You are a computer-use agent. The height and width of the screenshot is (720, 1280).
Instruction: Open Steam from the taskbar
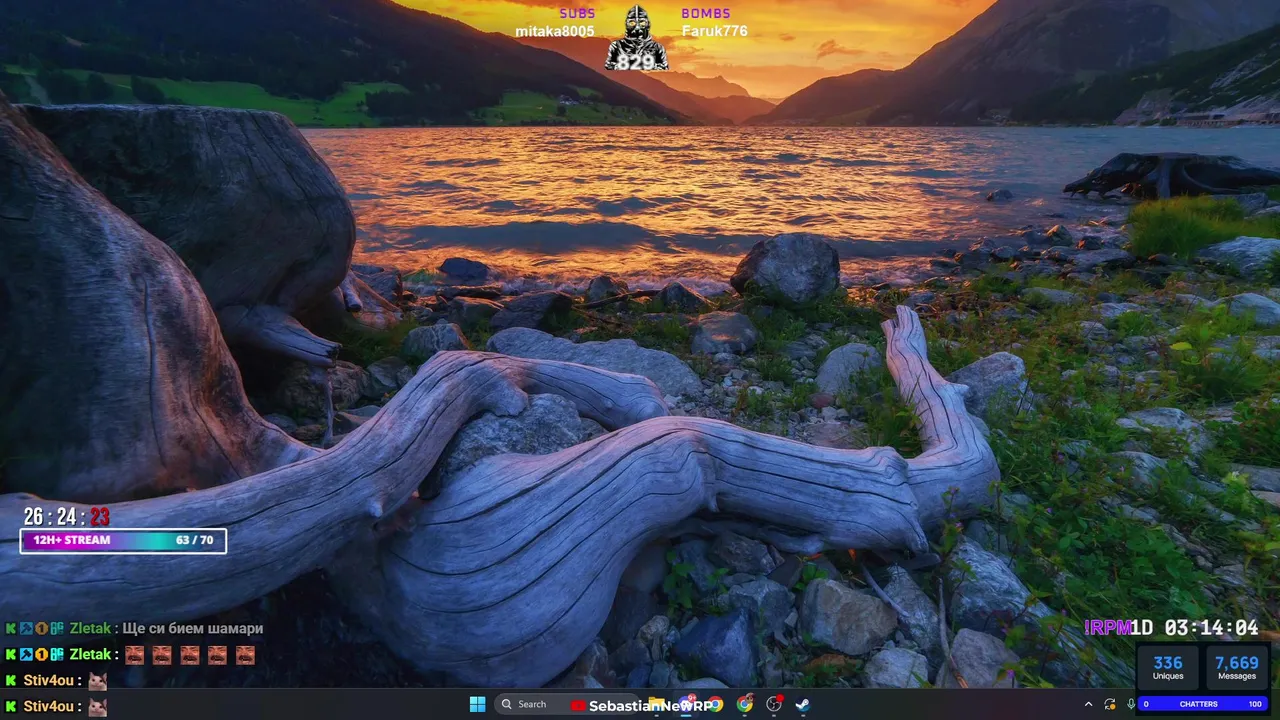(802, 704)
